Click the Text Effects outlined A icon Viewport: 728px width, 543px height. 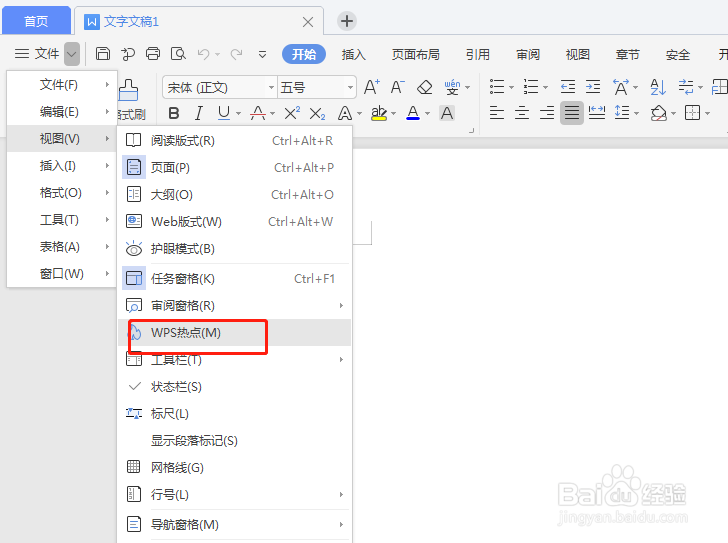[344, 113]
